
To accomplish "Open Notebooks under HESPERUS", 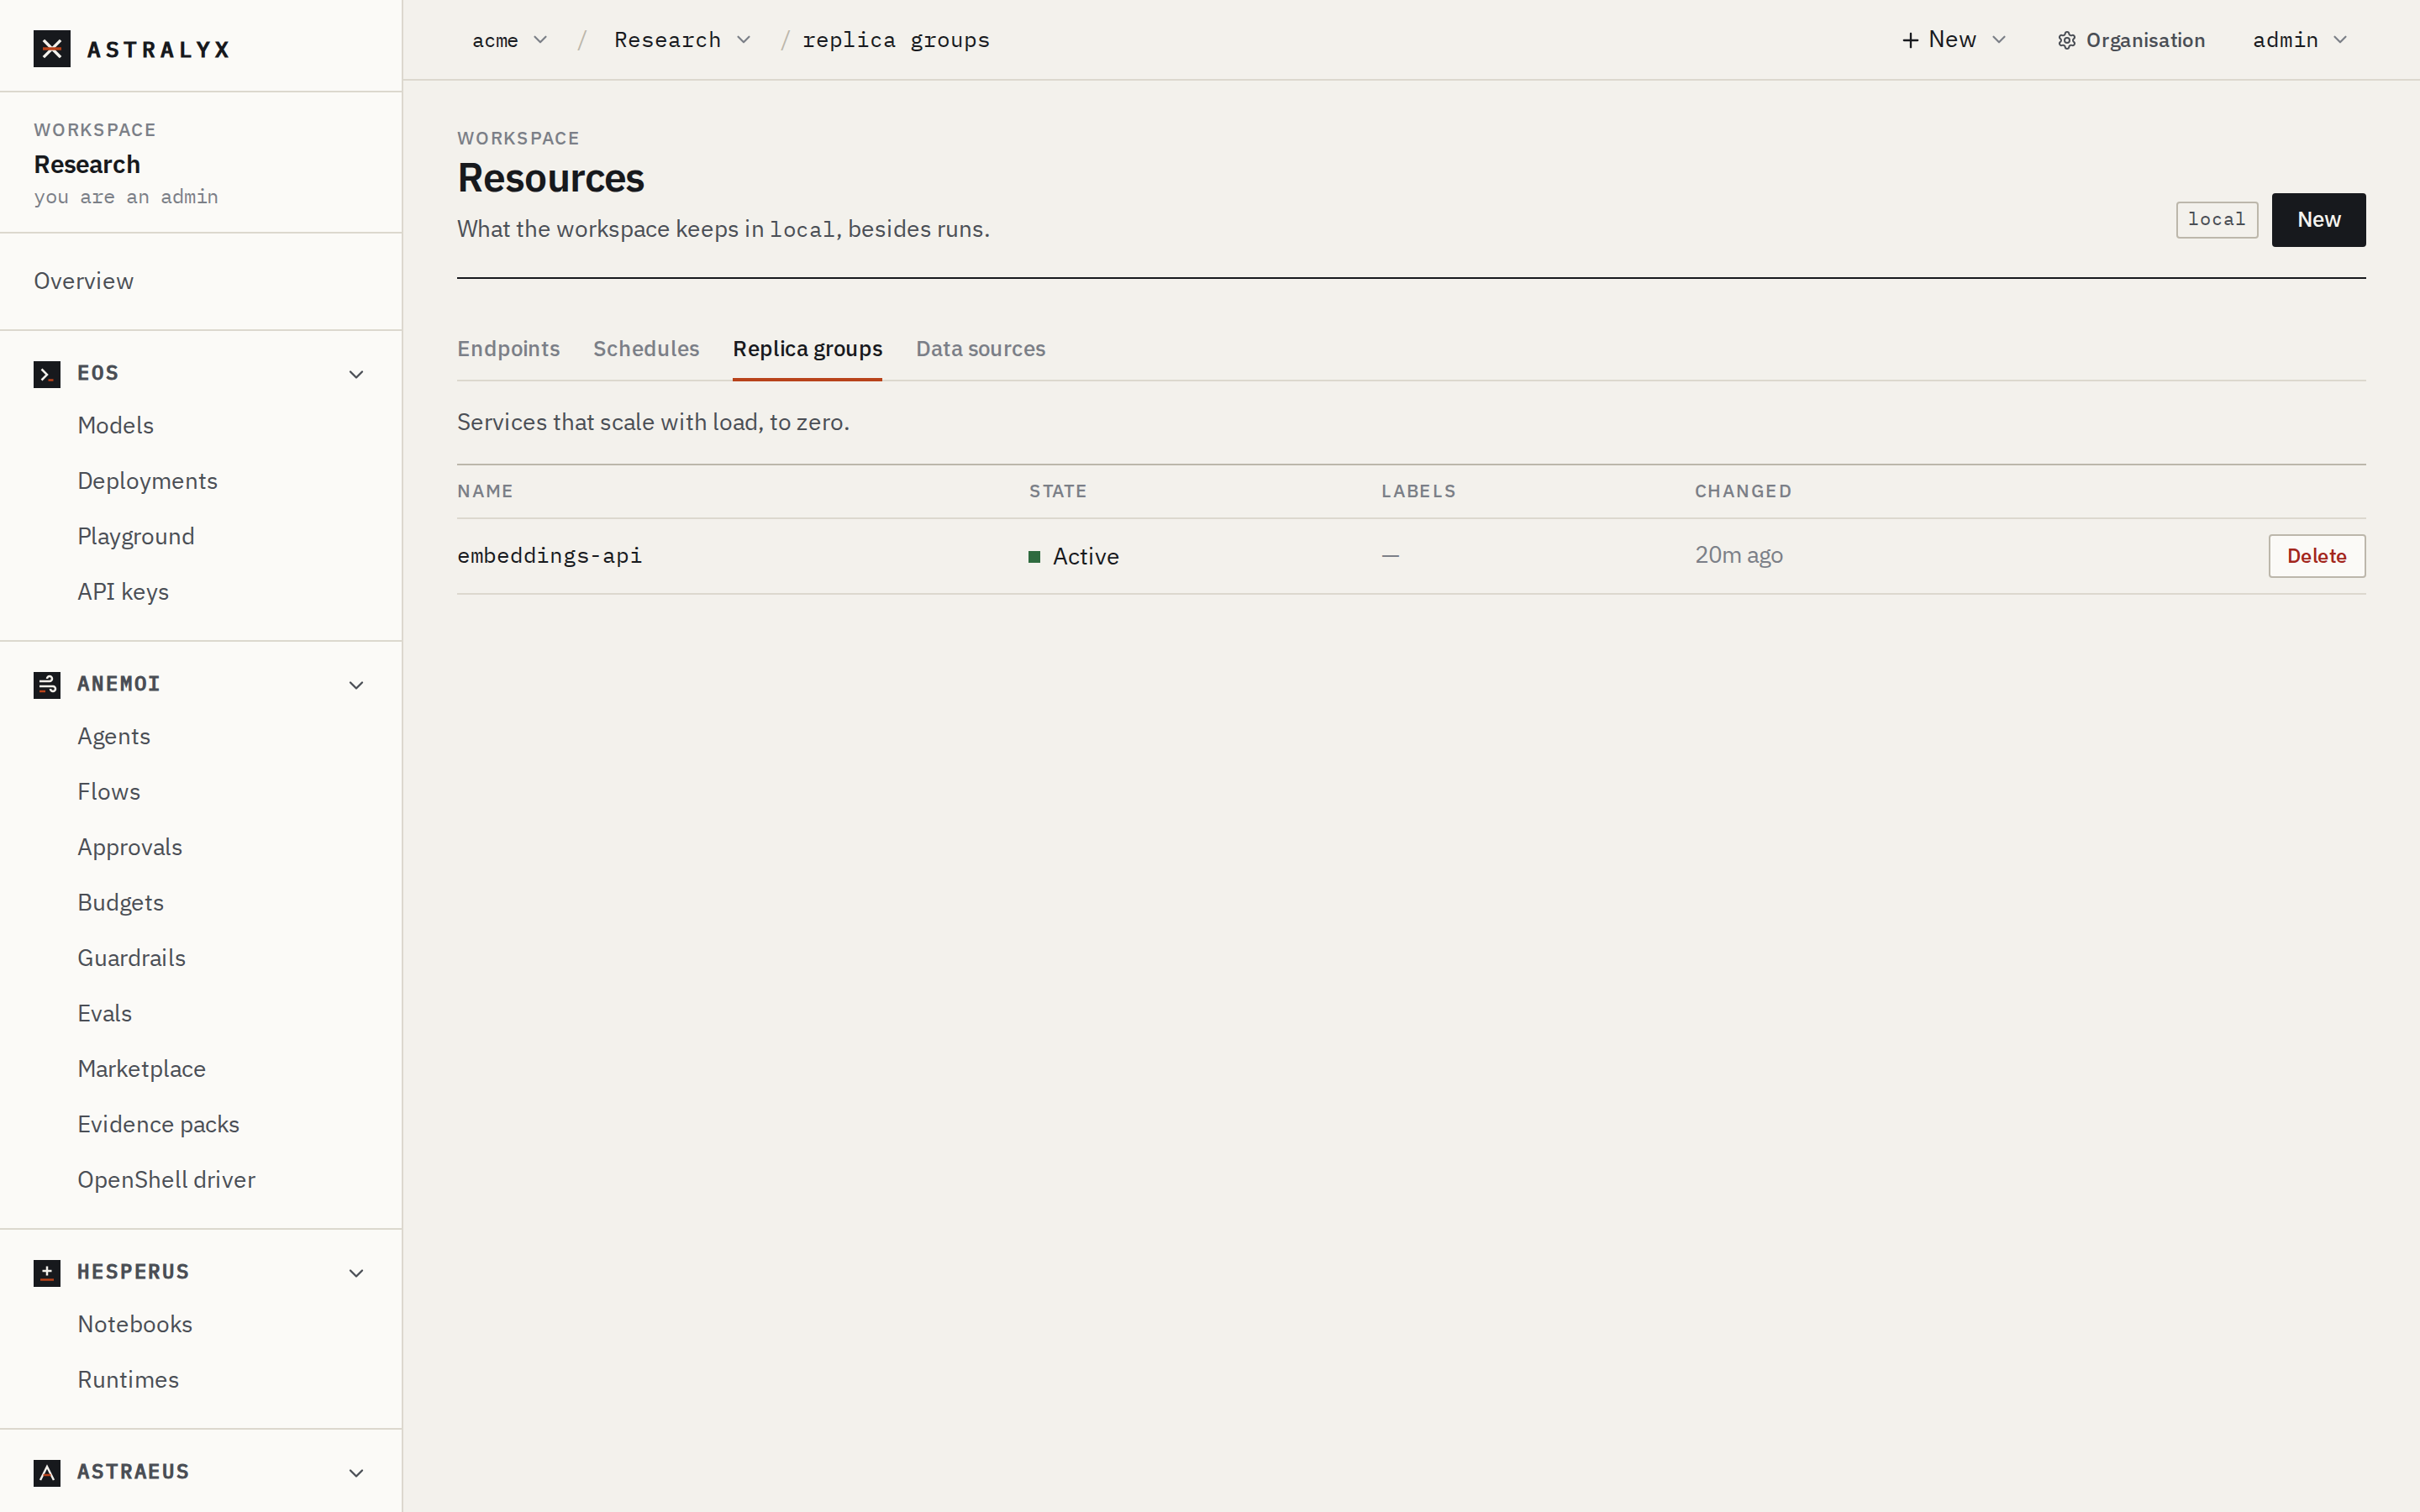I will (135, 1325).
